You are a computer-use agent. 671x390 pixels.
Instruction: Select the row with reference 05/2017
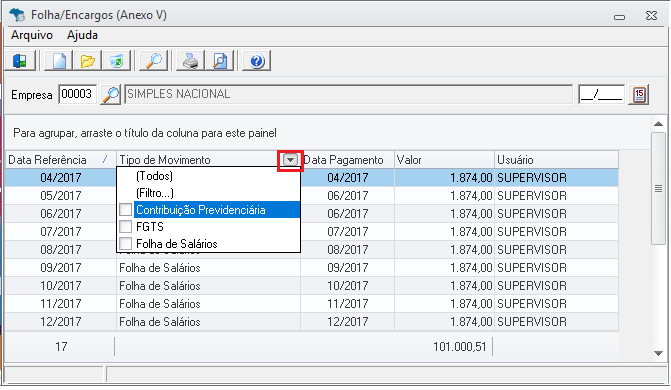312,196
